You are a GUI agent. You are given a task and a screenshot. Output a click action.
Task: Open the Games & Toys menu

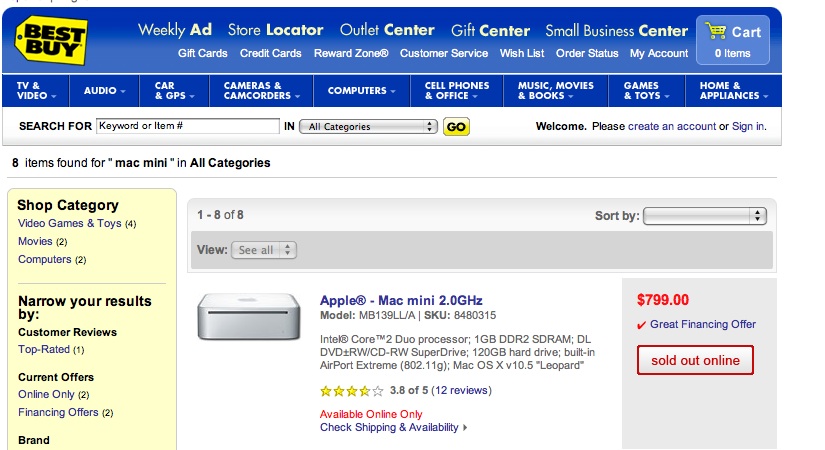coord(647,91)
